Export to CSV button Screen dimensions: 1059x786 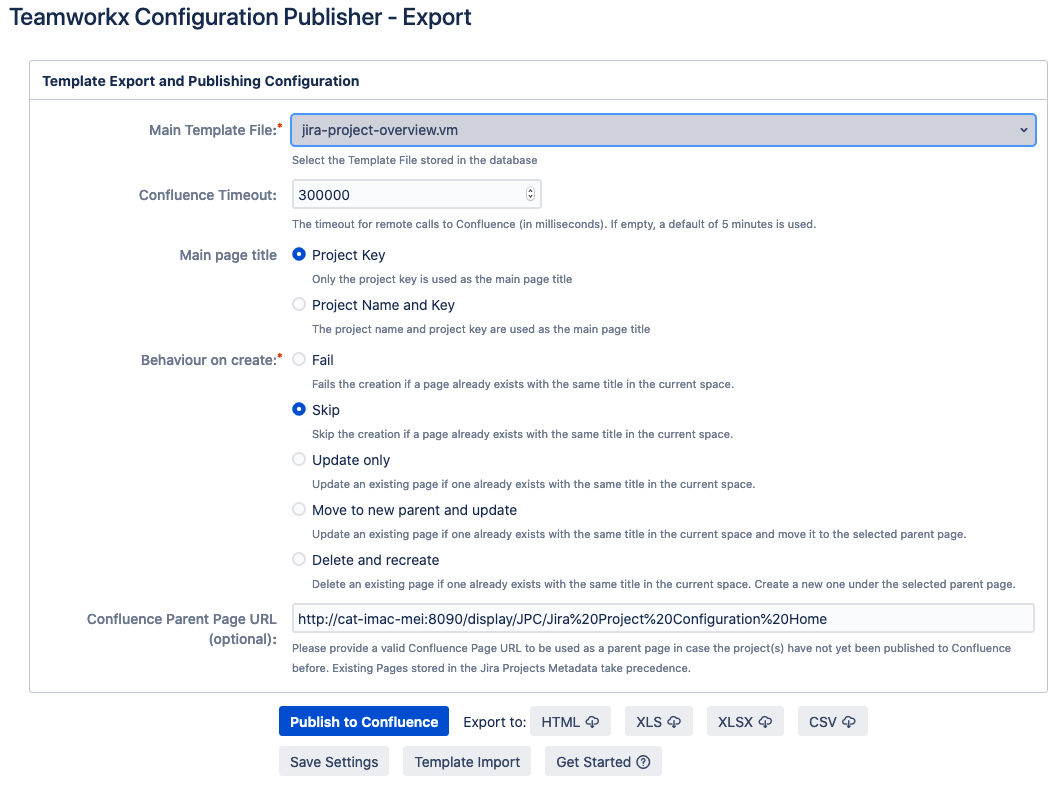(833, 722)
